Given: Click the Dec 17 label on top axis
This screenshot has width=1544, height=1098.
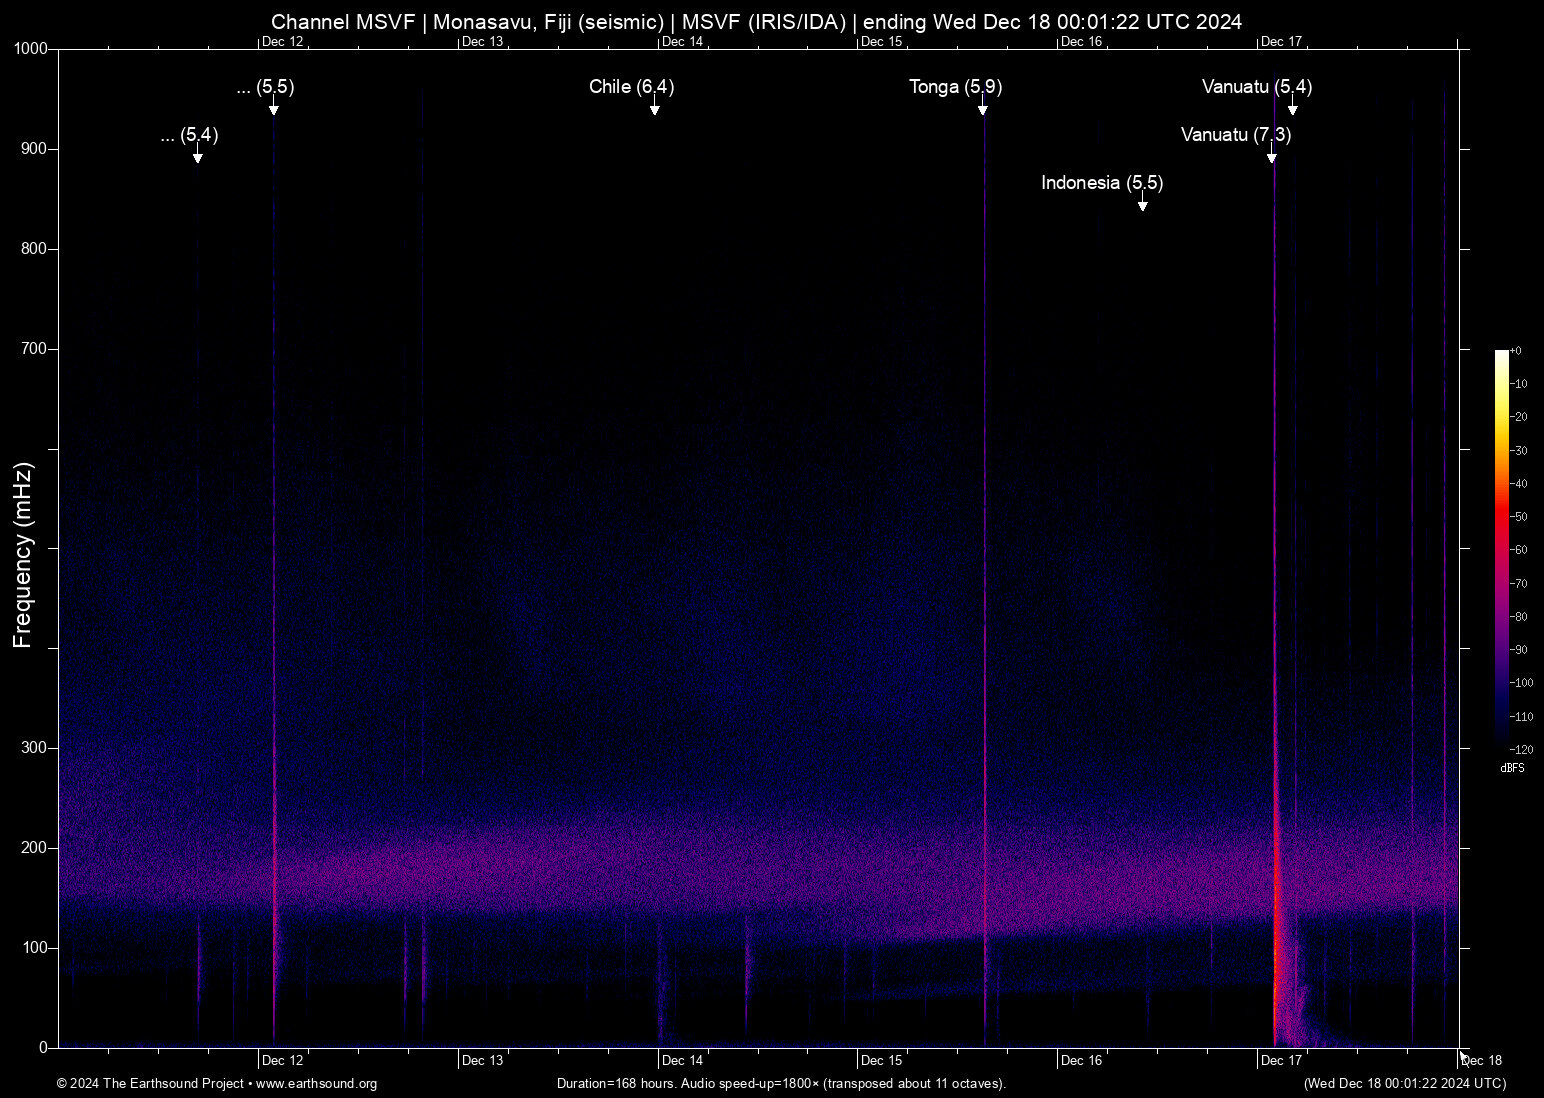Looking at the screenshot, I should coord(1281,41).
